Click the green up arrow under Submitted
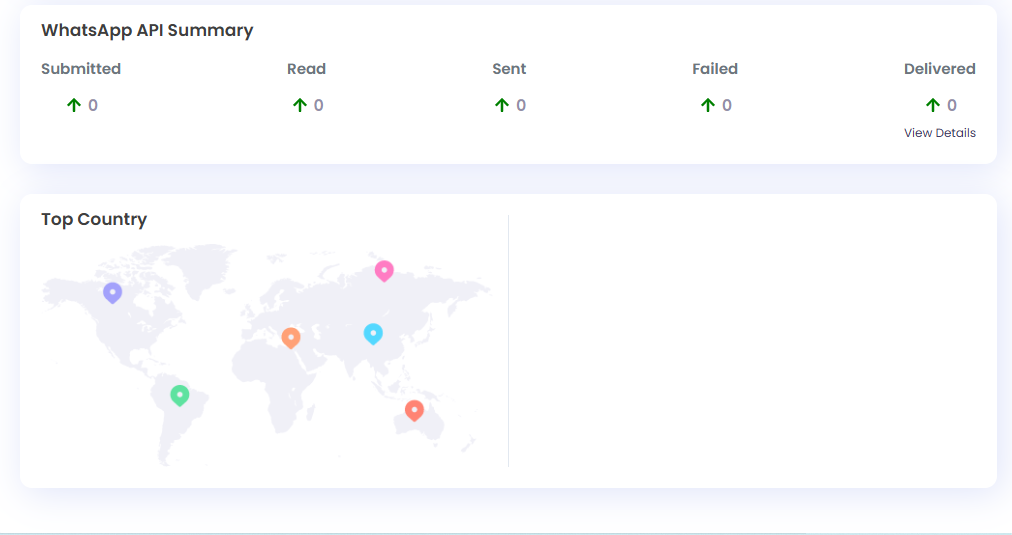Screen dimensions: 1012x535 [74, 105]
